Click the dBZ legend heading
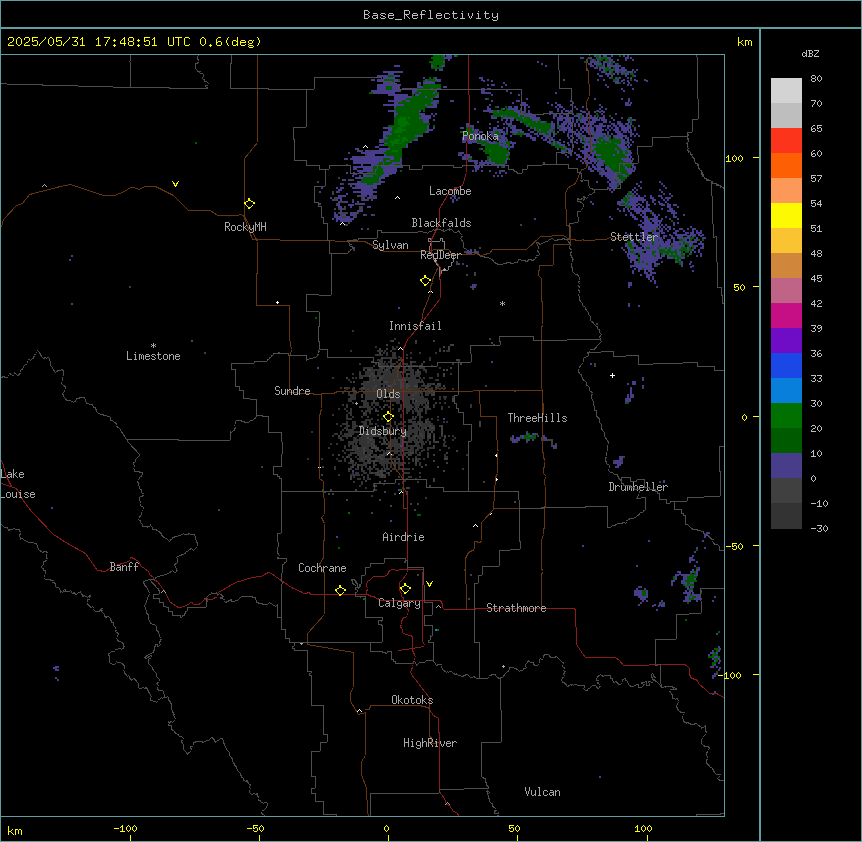This screenshot has width=862, height=842. coord(810,53)
